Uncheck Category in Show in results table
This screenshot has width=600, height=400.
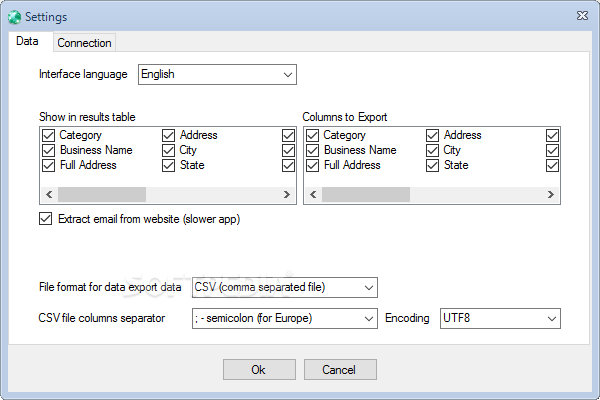[x=49, y=135]
